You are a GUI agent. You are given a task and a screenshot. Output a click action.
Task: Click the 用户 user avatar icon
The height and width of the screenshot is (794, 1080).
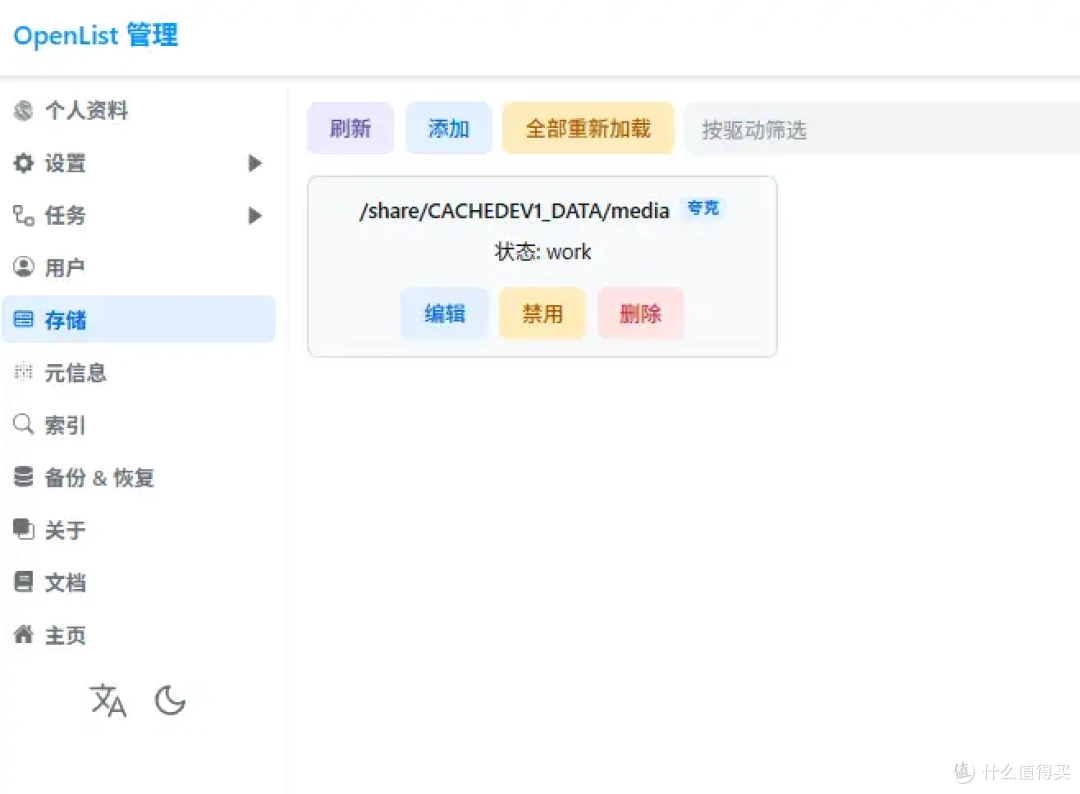pos(23,267)
